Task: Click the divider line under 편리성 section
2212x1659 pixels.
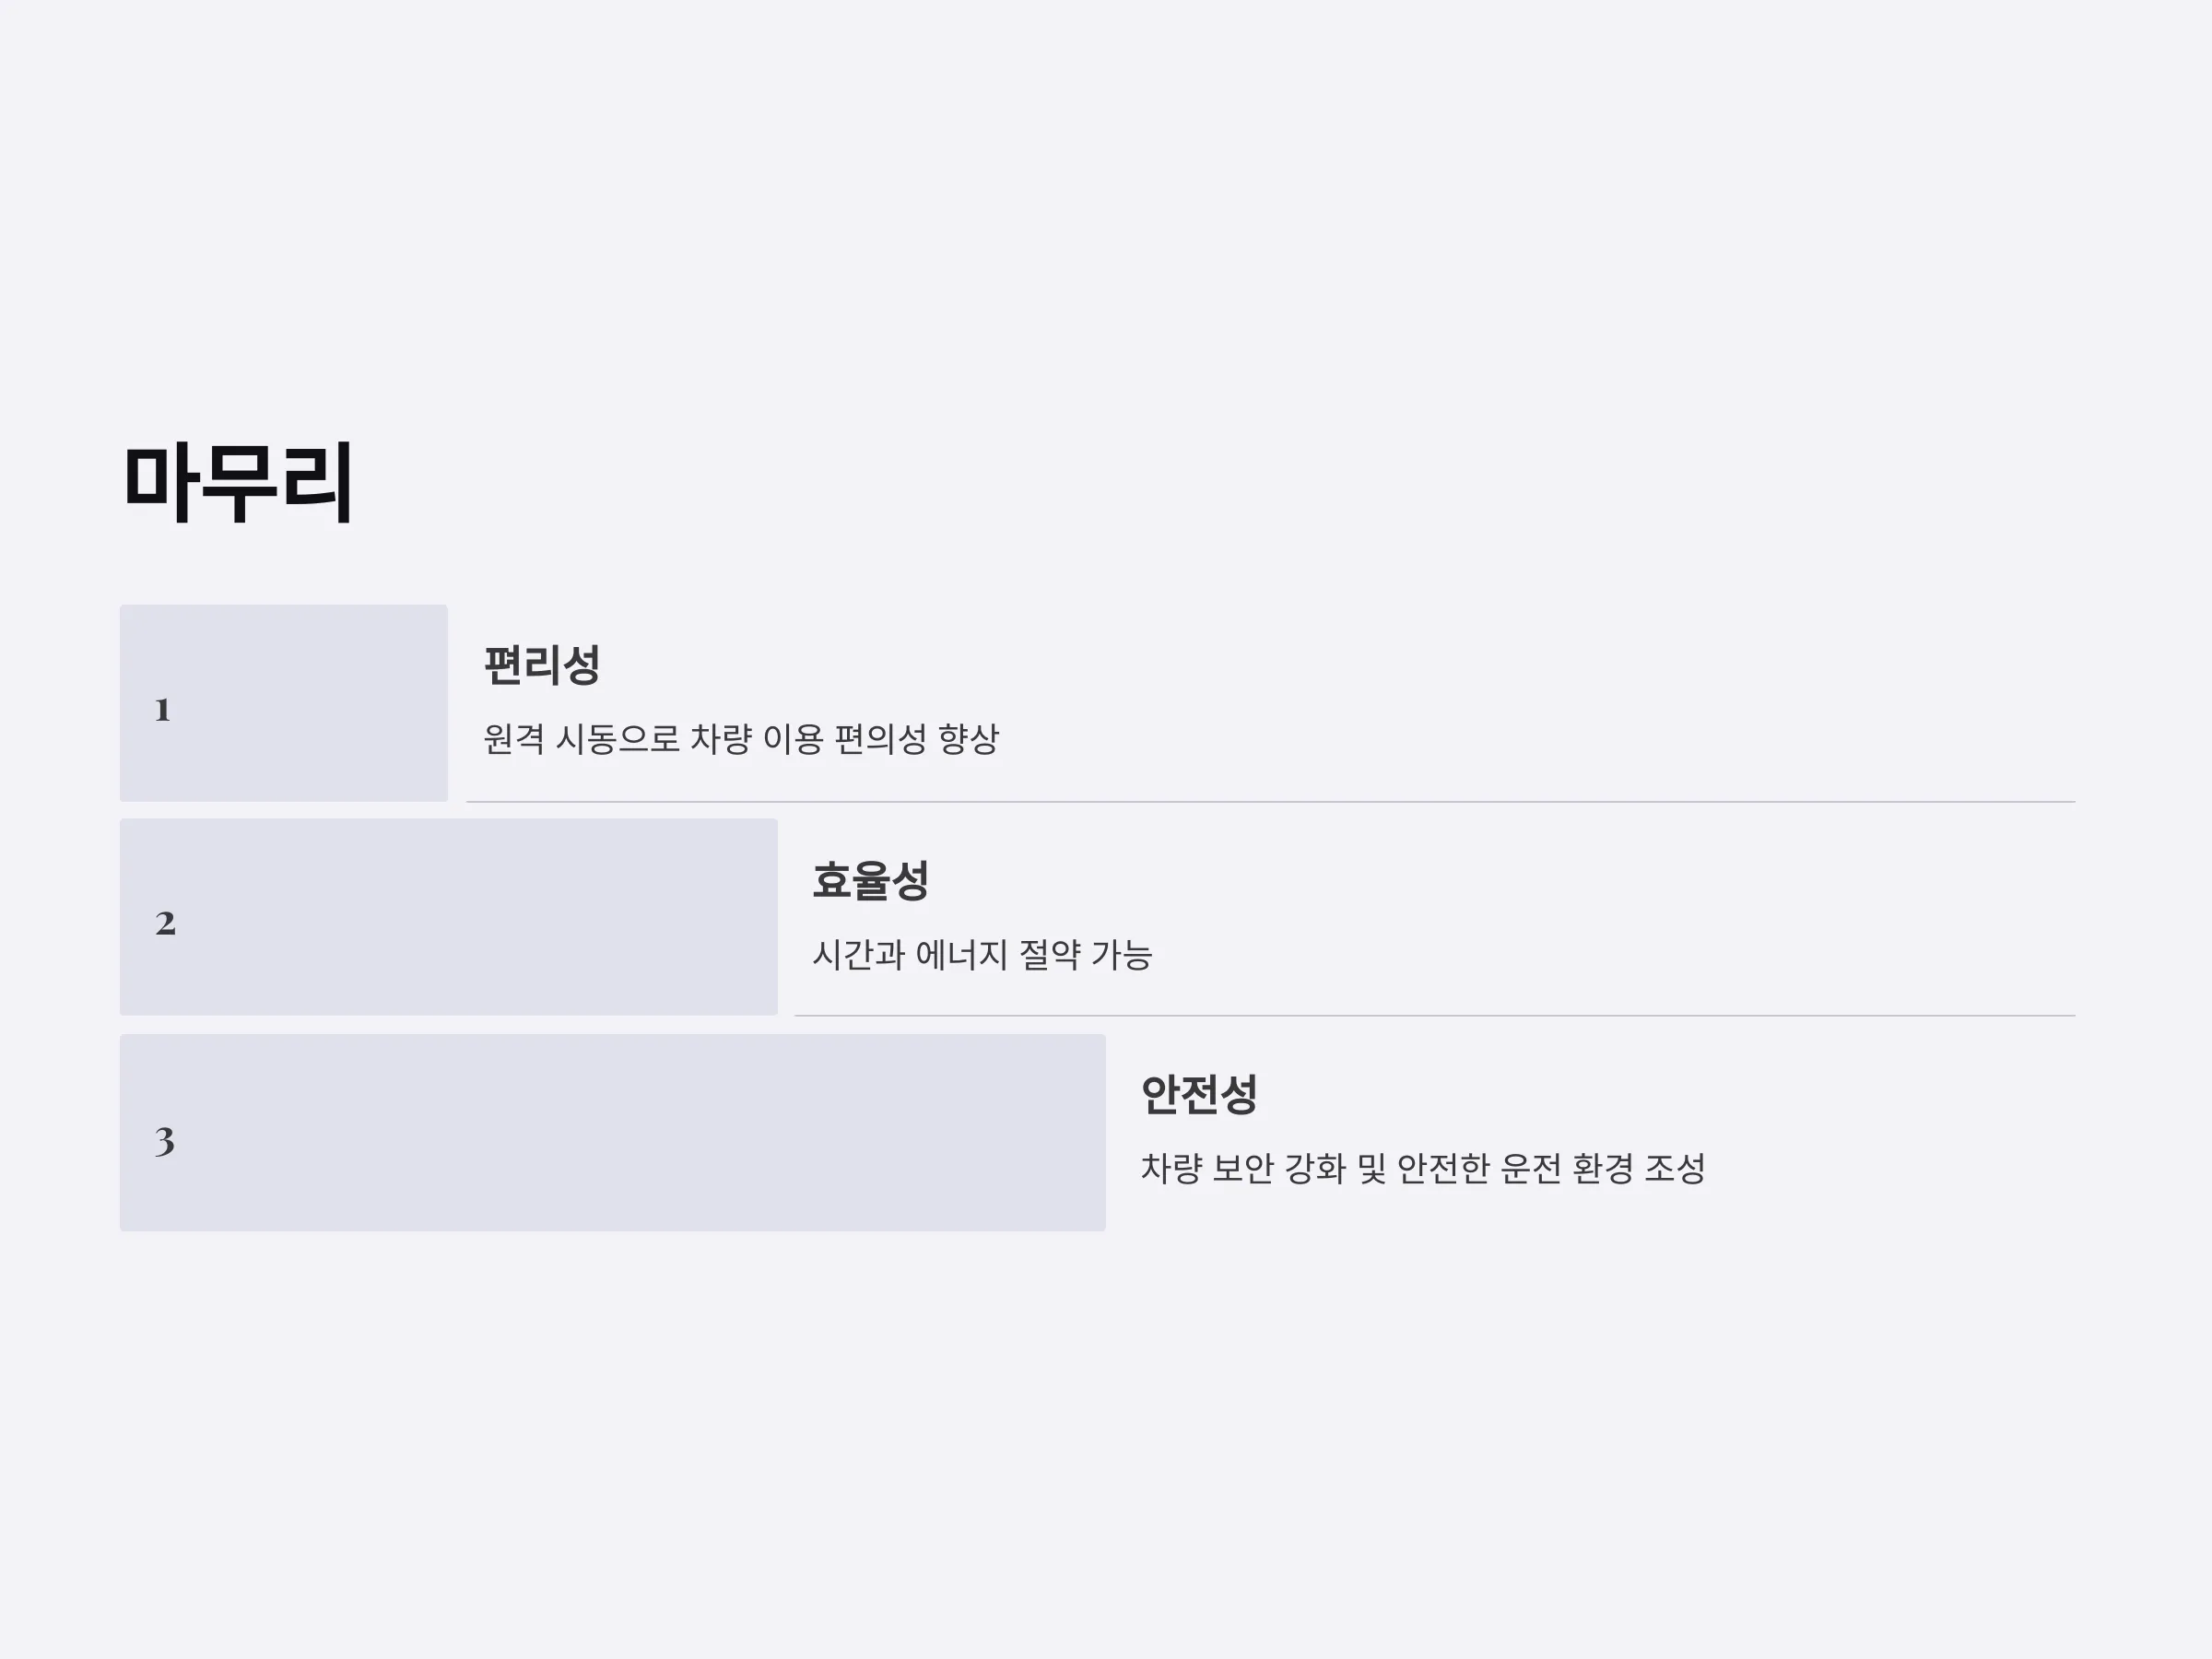Action: (x=1271, y=802)
